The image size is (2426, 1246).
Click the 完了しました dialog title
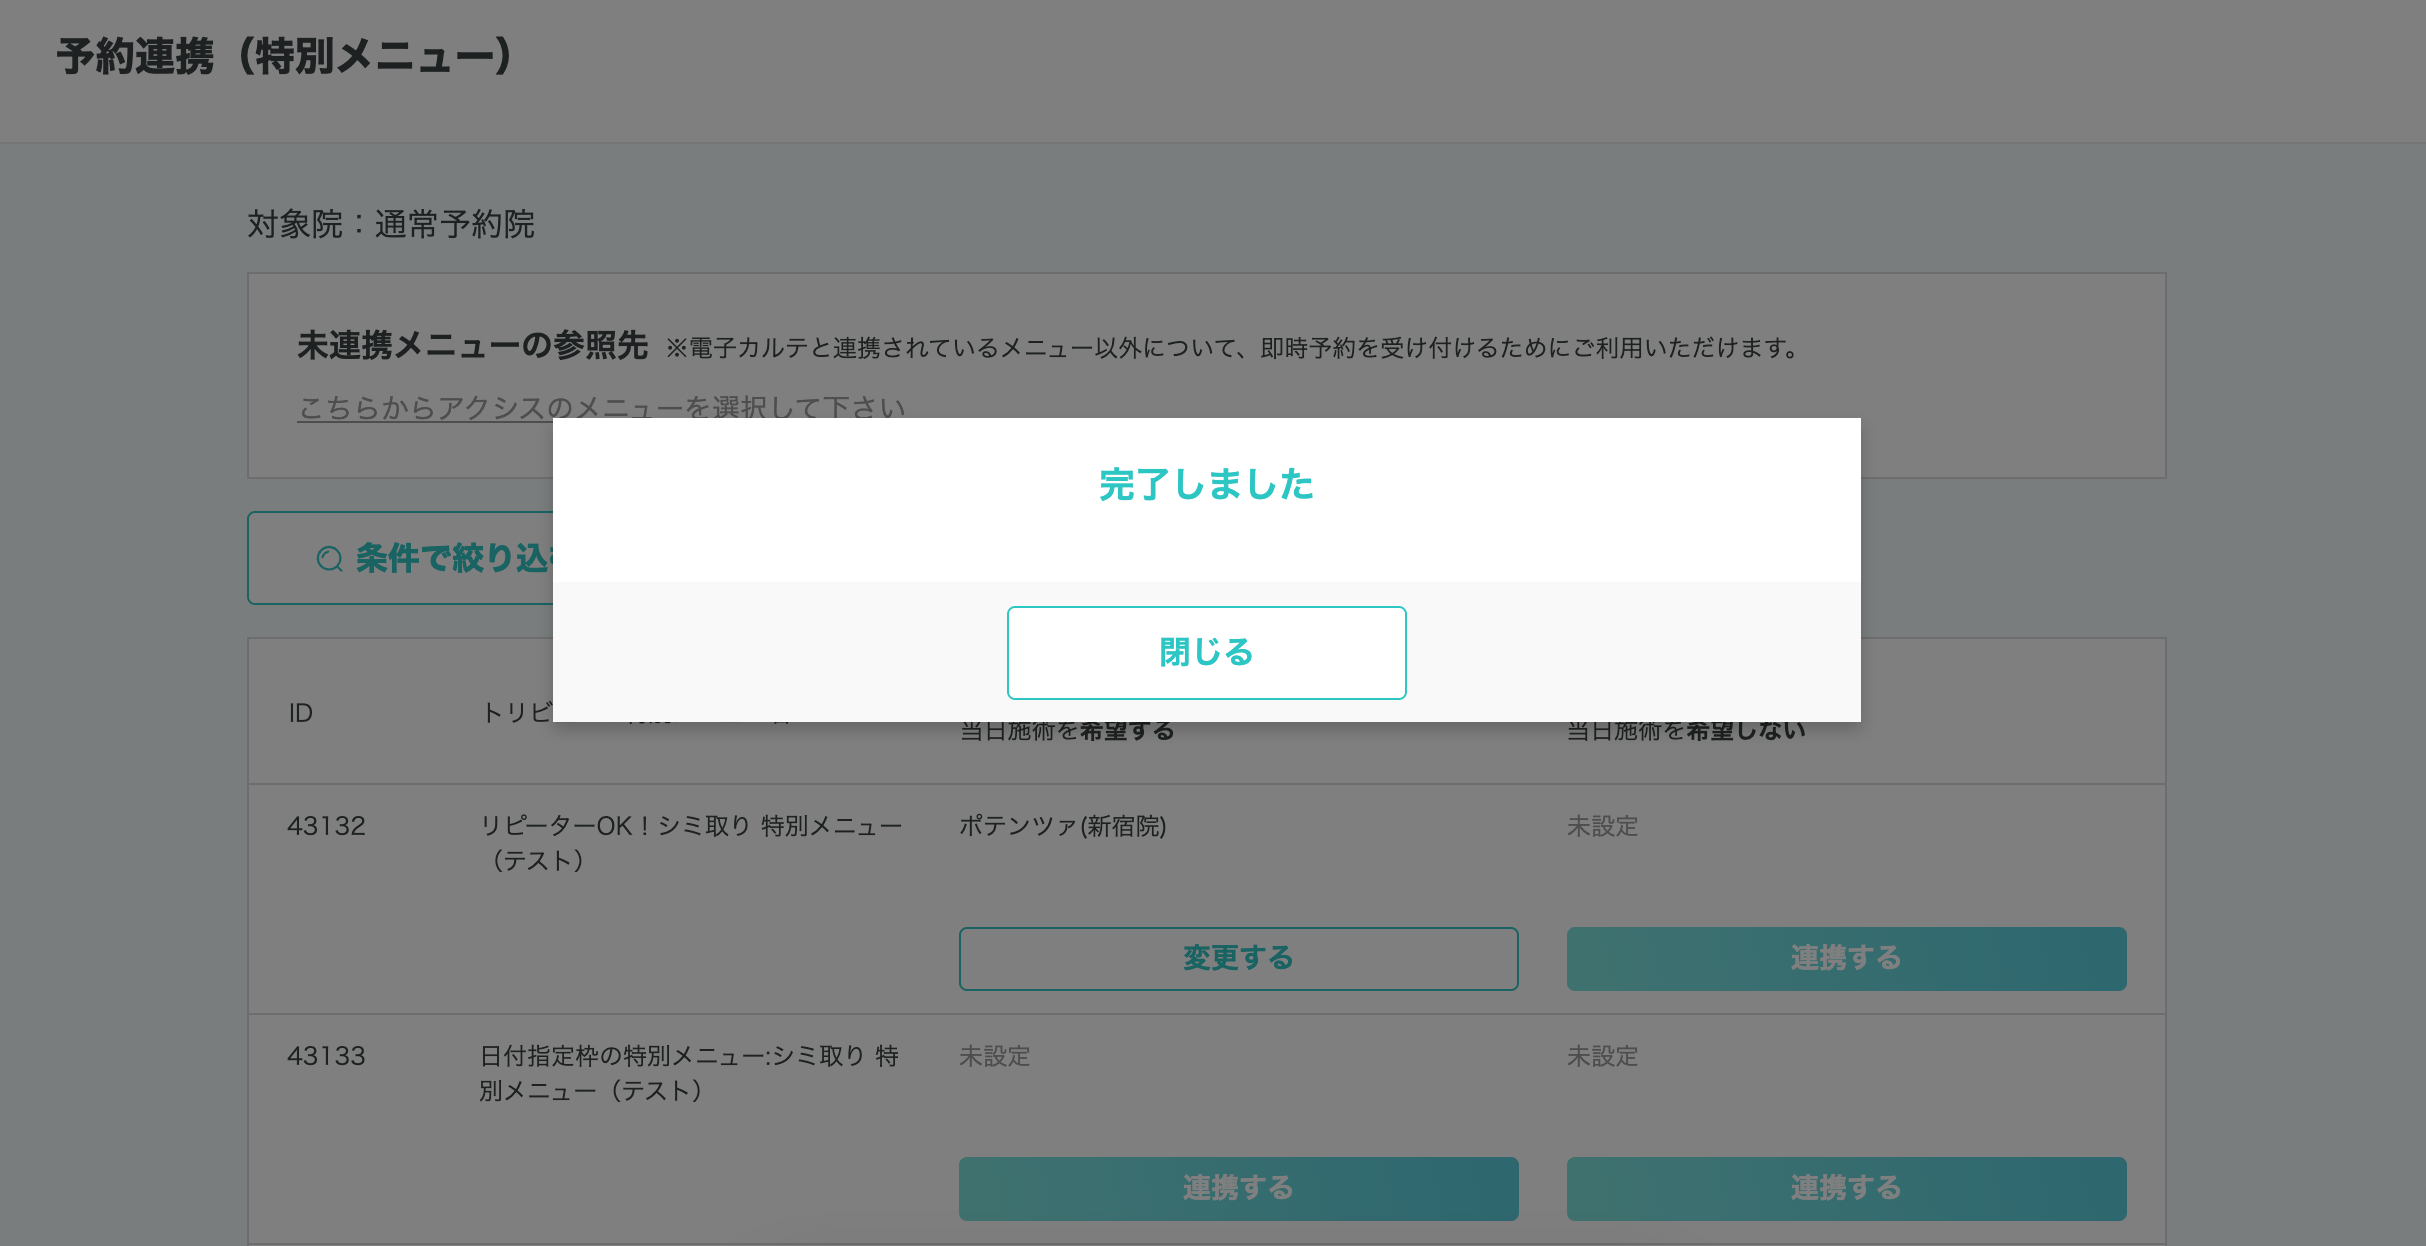1206,485
